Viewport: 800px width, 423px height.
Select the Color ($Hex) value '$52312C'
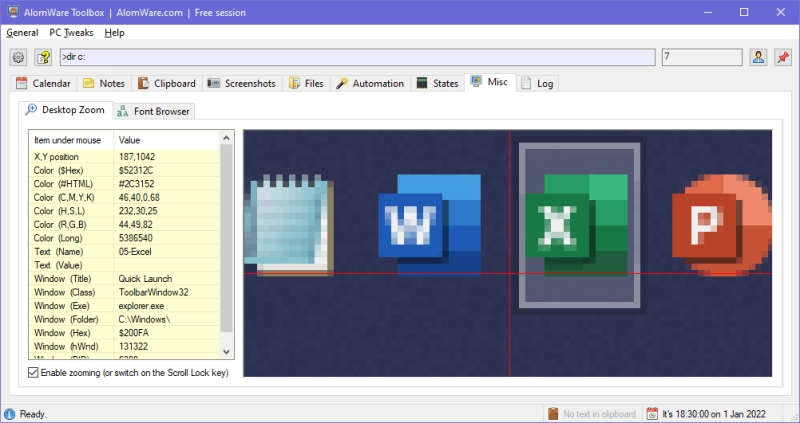pyautogui.click(x=136, y=170)
